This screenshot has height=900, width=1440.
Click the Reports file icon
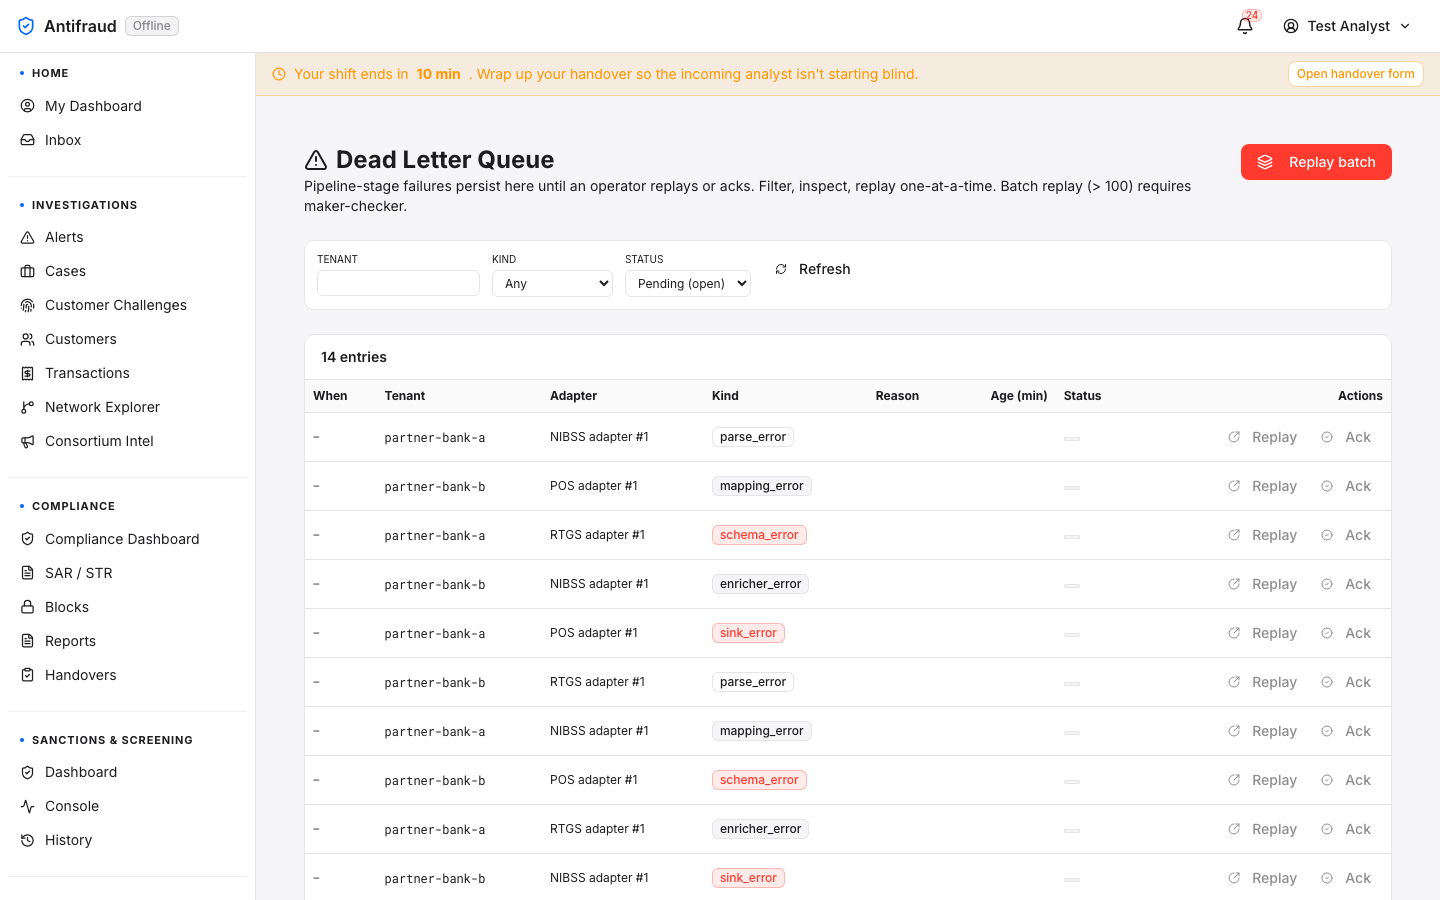tap(28, 641)
